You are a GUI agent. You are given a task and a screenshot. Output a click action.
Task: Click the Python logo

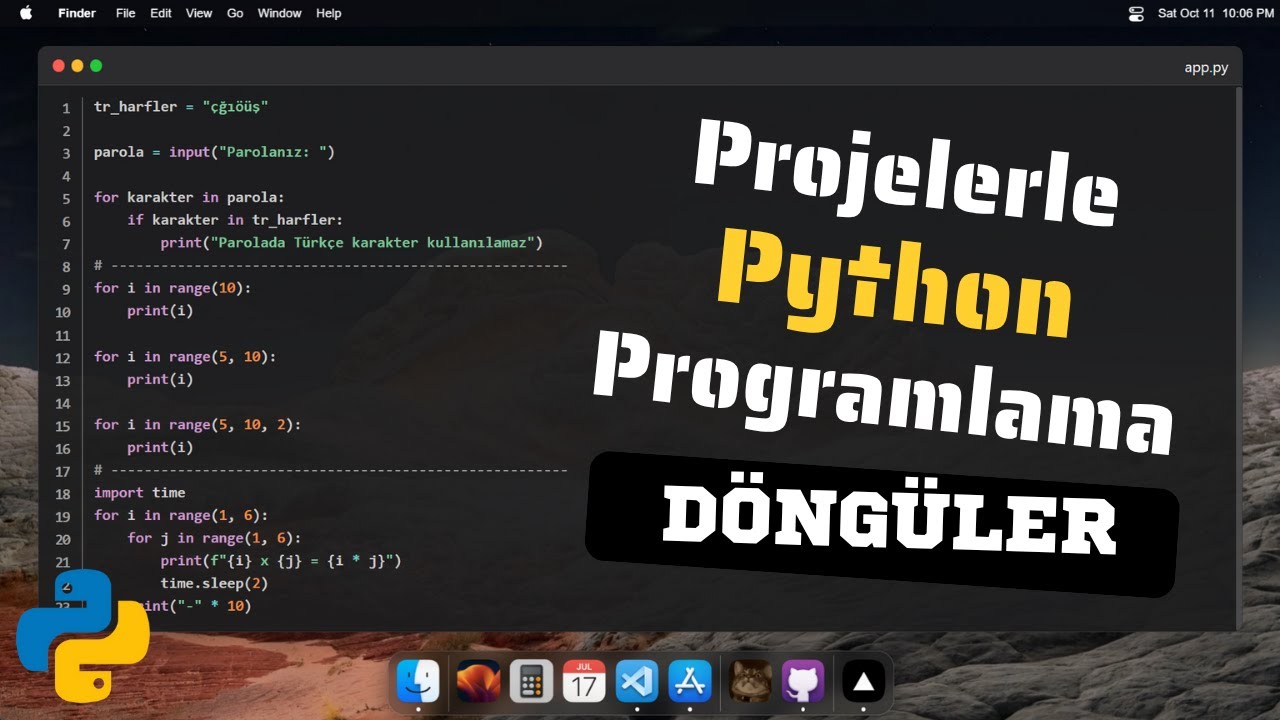pyautogui.click(x=82, y=634)
